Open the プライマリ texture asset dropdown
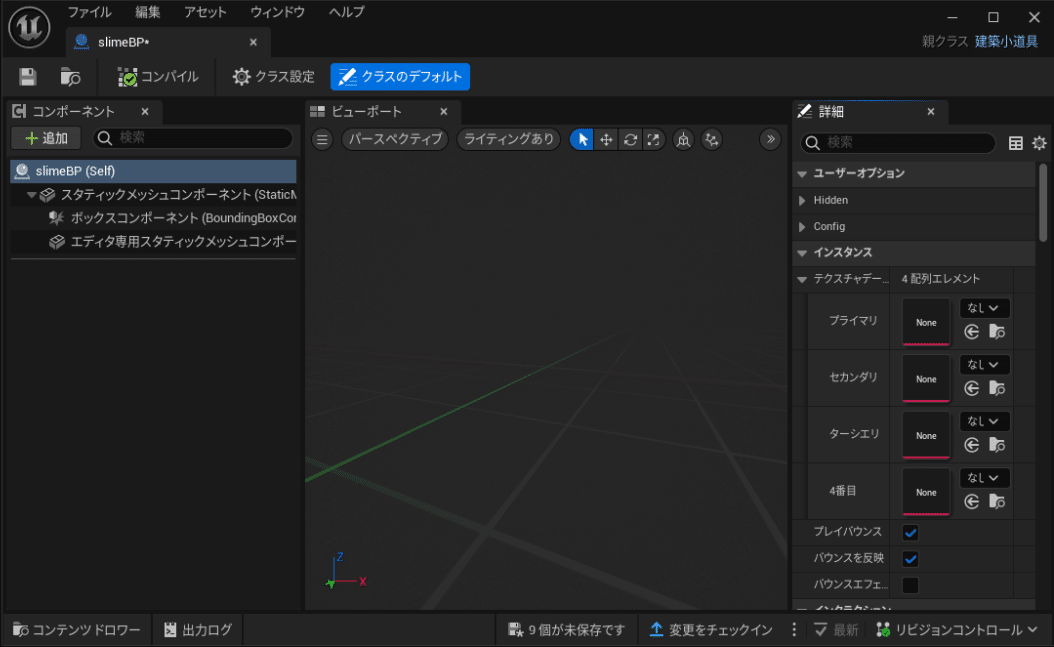 tap(984, 308)
